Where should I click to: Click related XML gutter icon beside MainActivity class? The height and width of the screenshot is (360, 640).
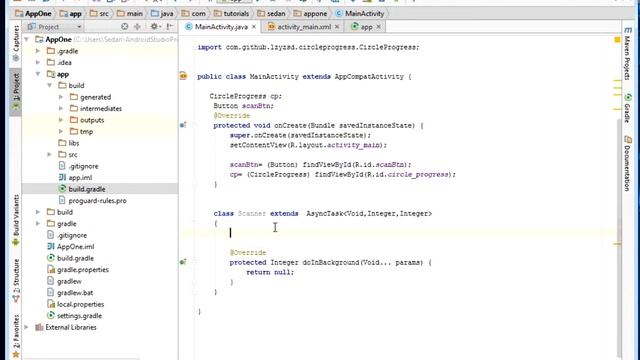pyautogui.click(x=183, y=76)
